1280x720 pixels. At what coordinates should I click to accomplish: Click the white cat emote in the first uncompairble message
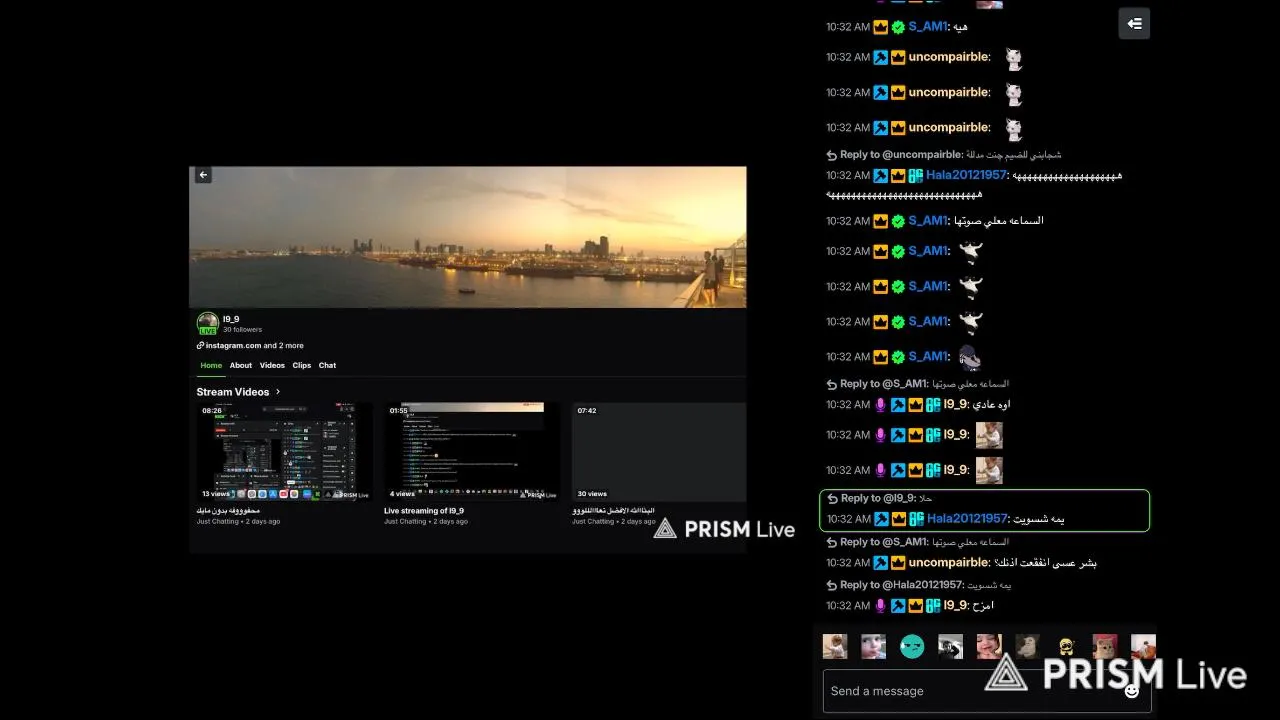(1013, 58)
